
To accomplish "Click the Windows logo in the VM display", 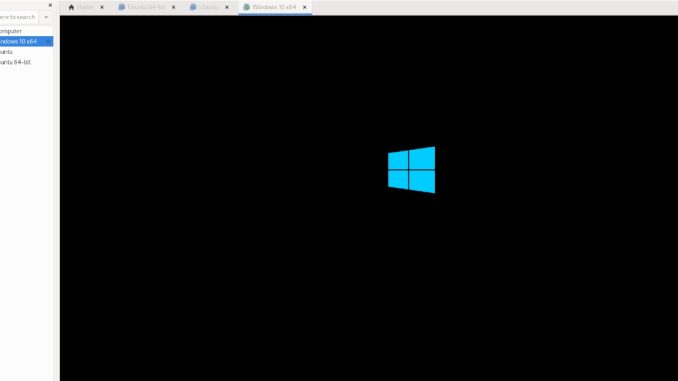I will click(412, 170).
